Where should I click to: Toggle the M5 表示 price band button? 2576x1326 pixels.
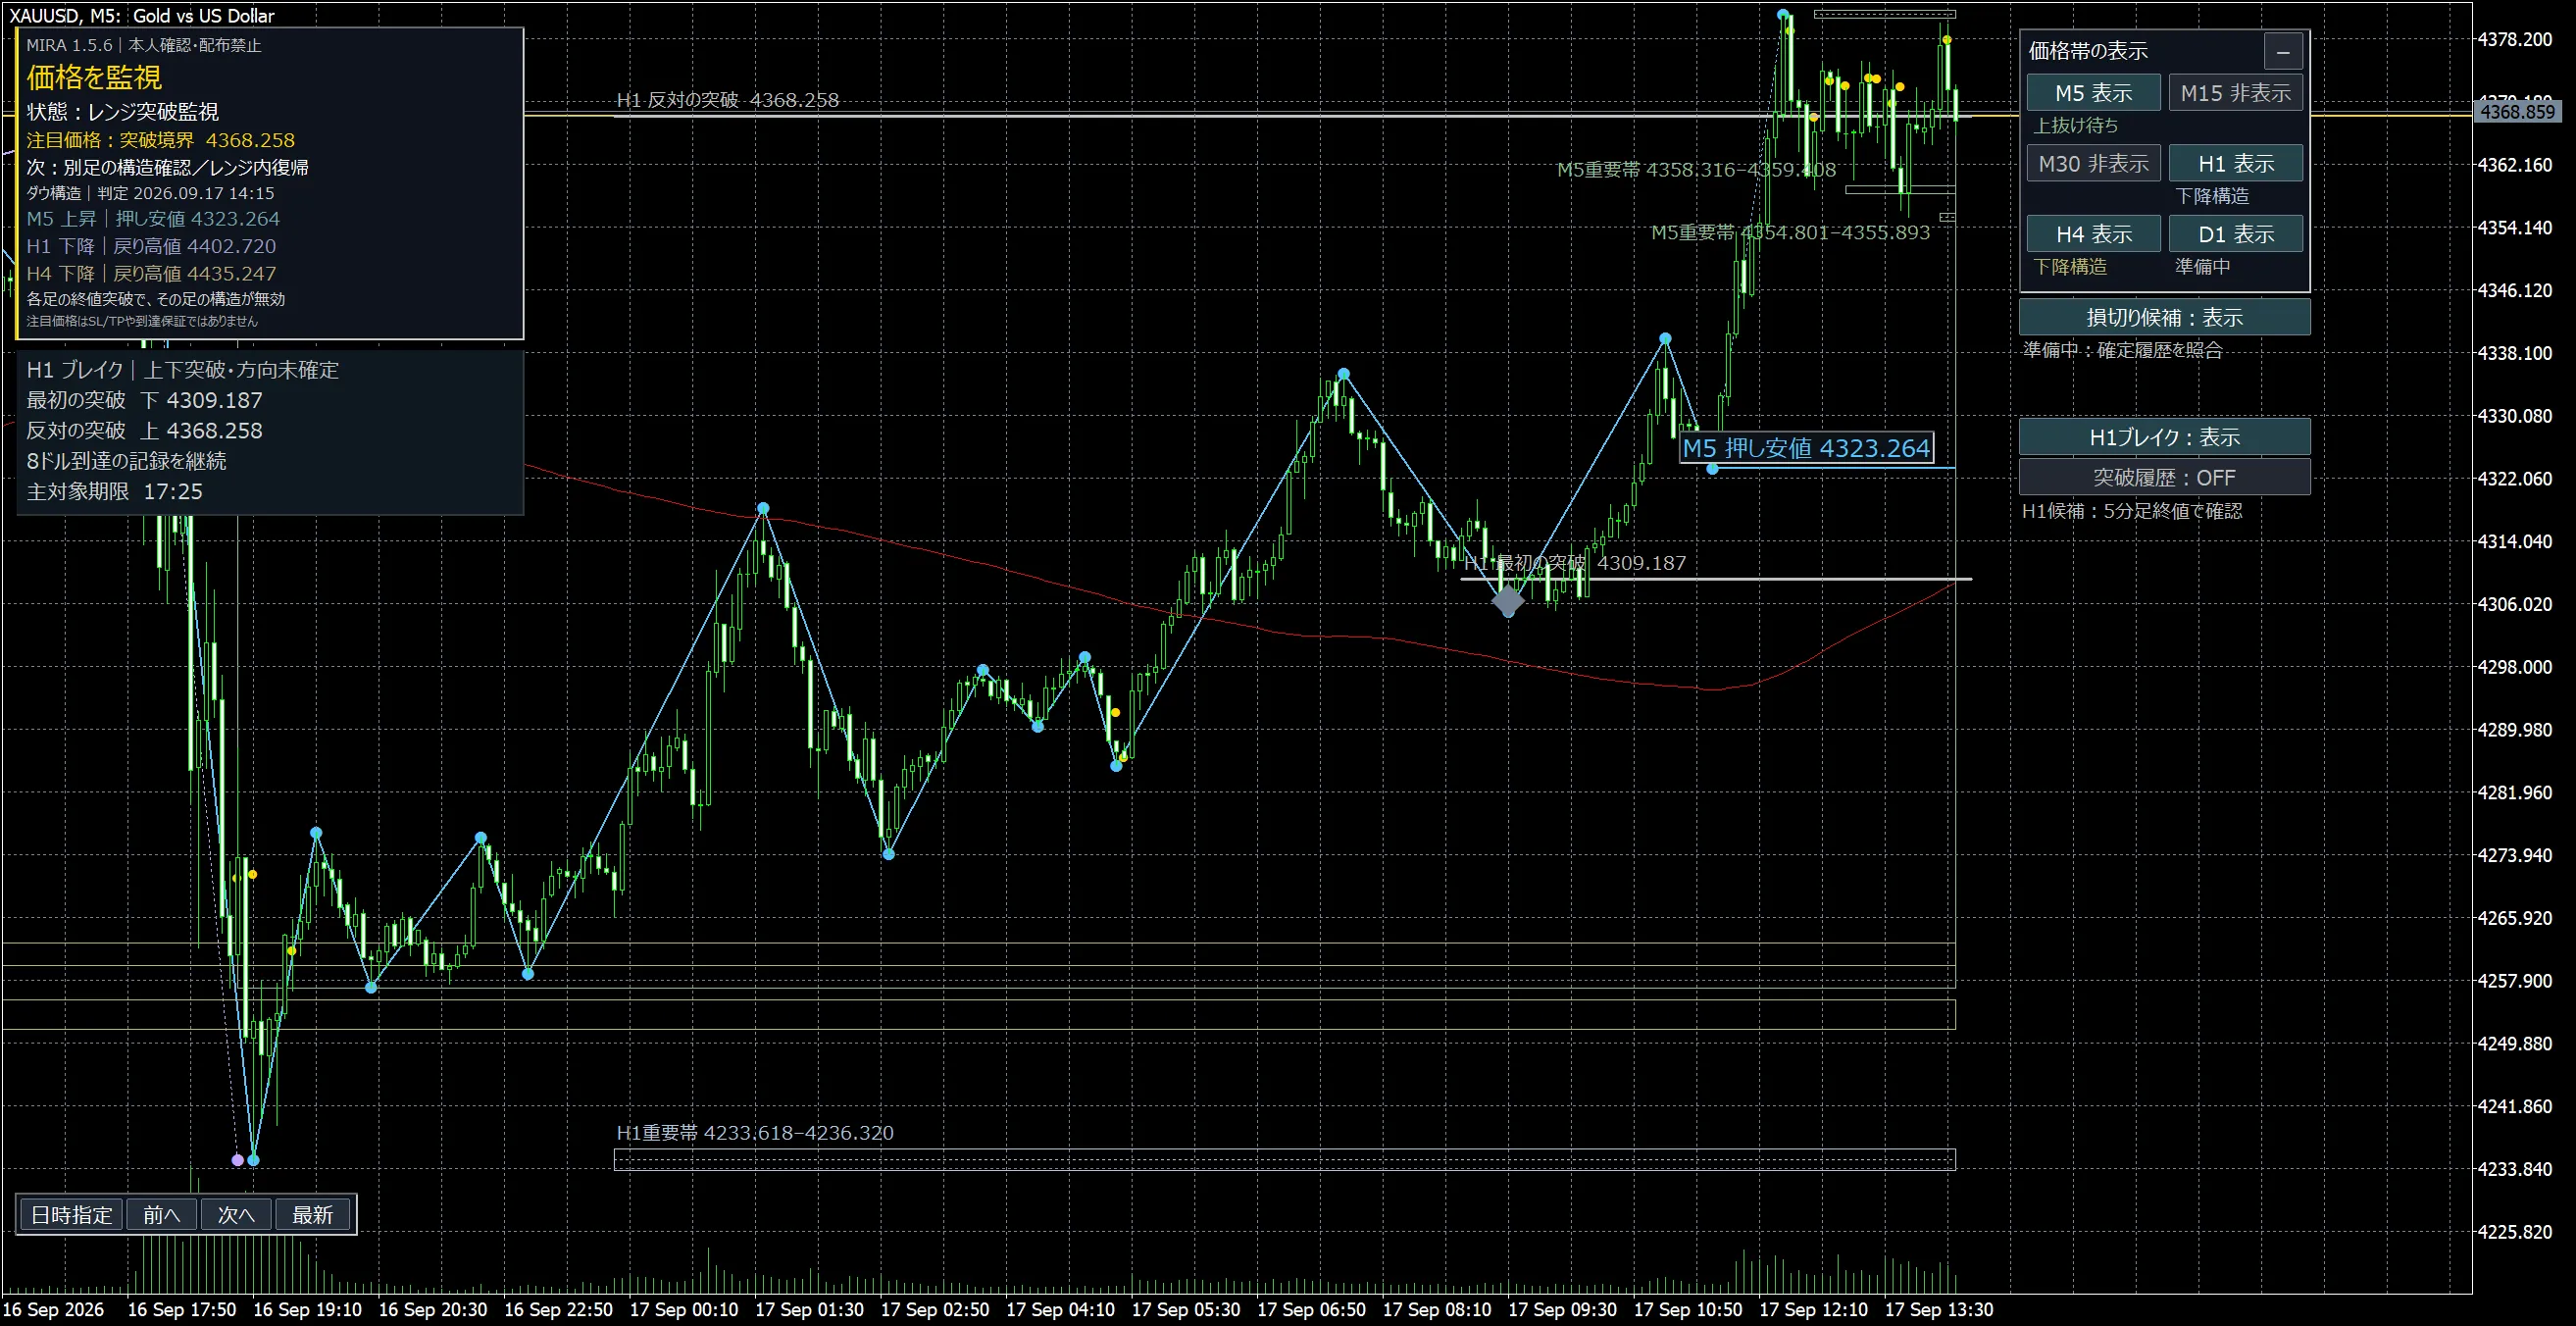[2093, 93]
